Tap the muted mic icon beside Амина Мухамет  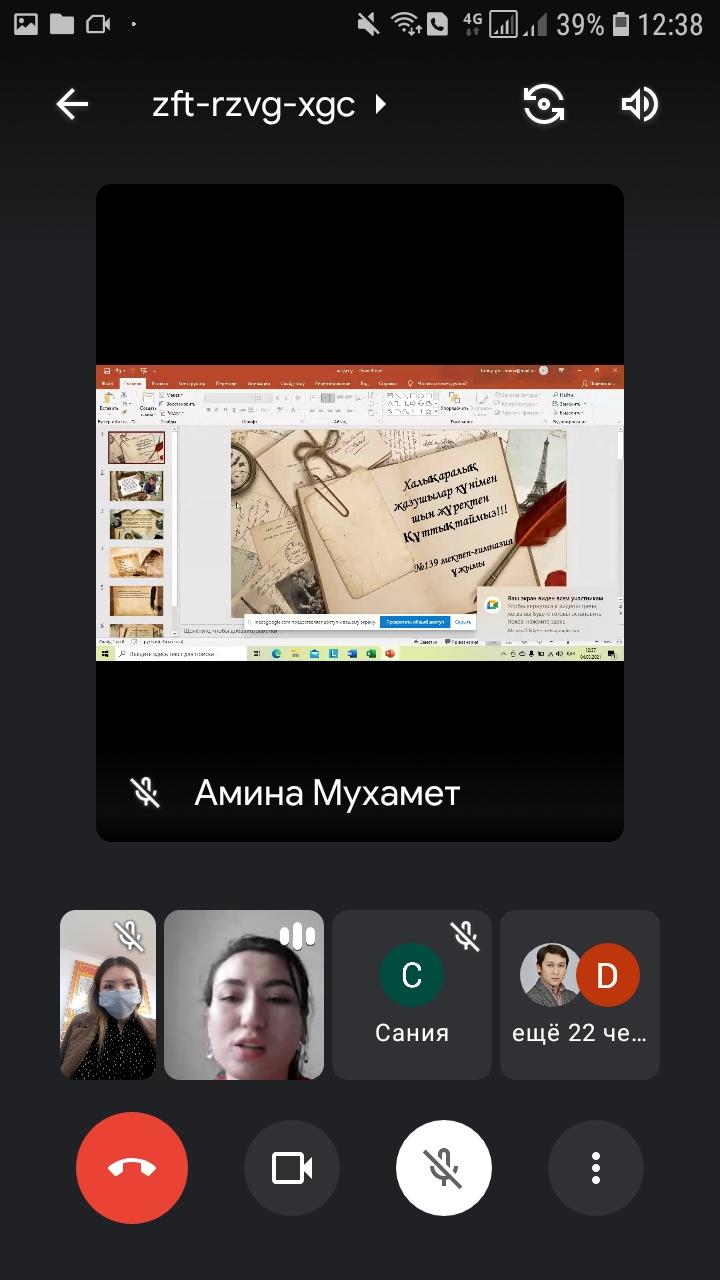(x=146, y=793)
